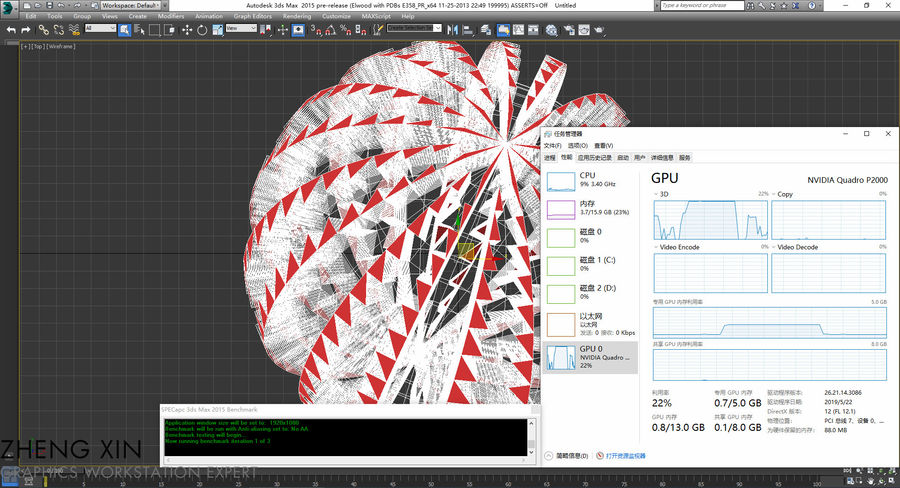900x488 pixels.
Task: Open the Rendering menu
Action: point(297,16)
